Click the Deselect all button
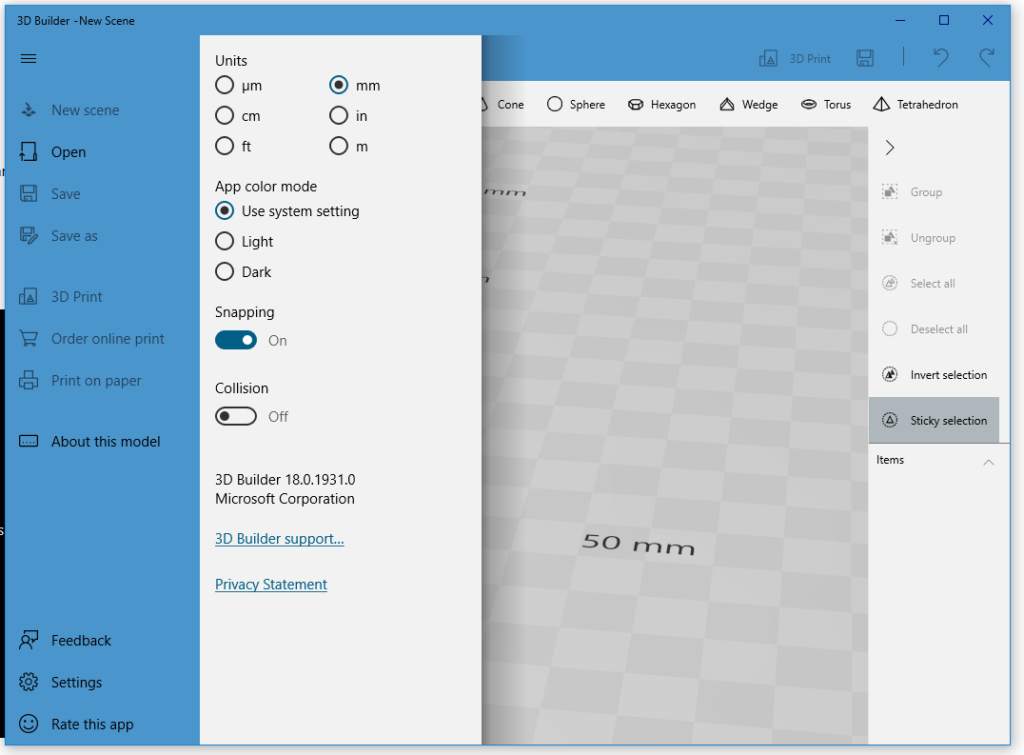1024x755 pixels. point(925,329)
